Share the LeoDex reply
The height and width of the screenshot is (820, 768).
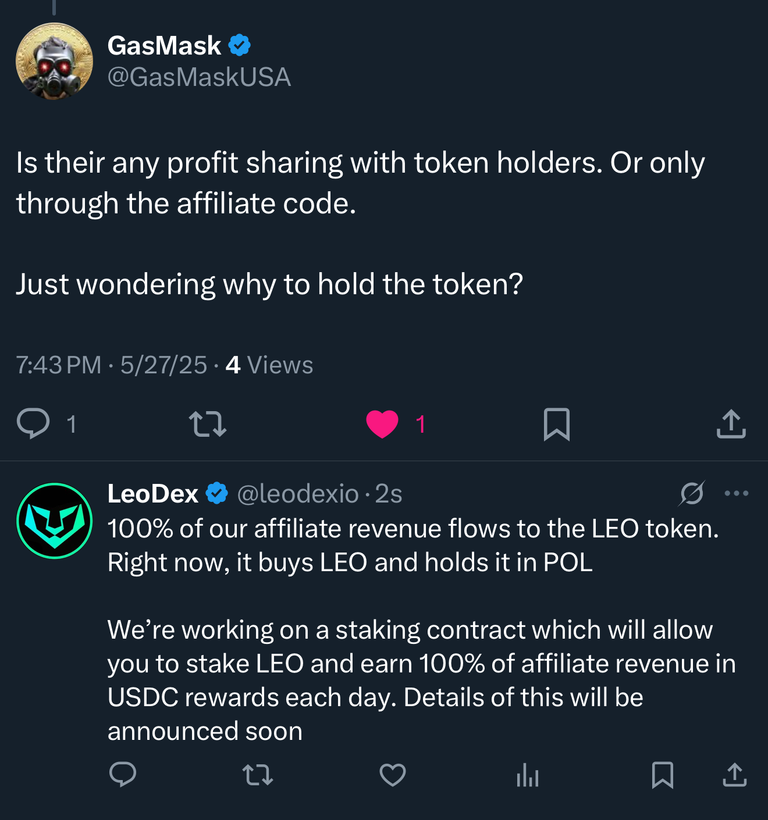[735, 774]
